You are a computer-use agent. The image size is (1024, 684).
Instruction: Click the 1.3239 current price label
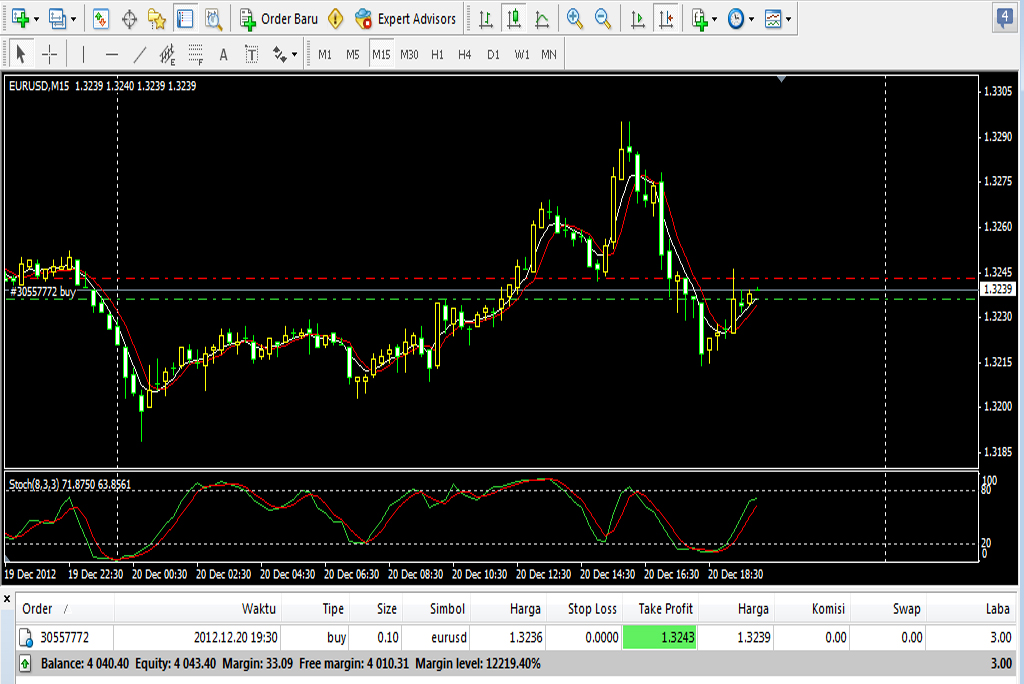click(x=997, y=289)
